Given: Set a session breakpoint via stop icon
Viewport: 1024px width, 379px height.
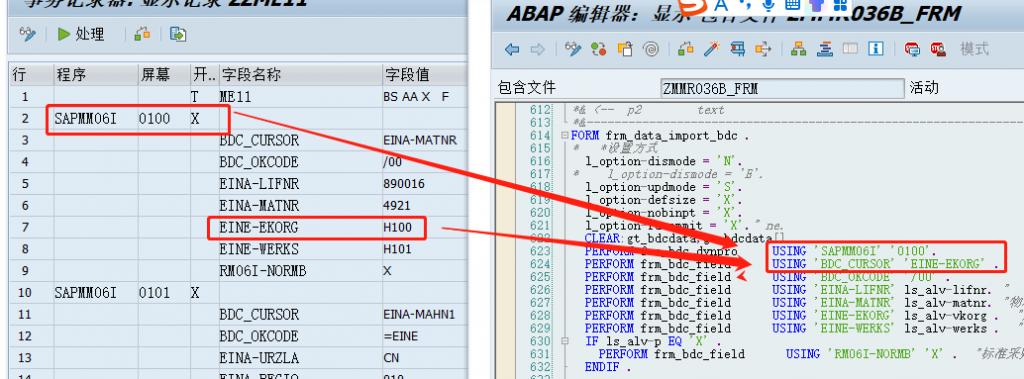Looking at the screenshot, I should pos(912,49).
